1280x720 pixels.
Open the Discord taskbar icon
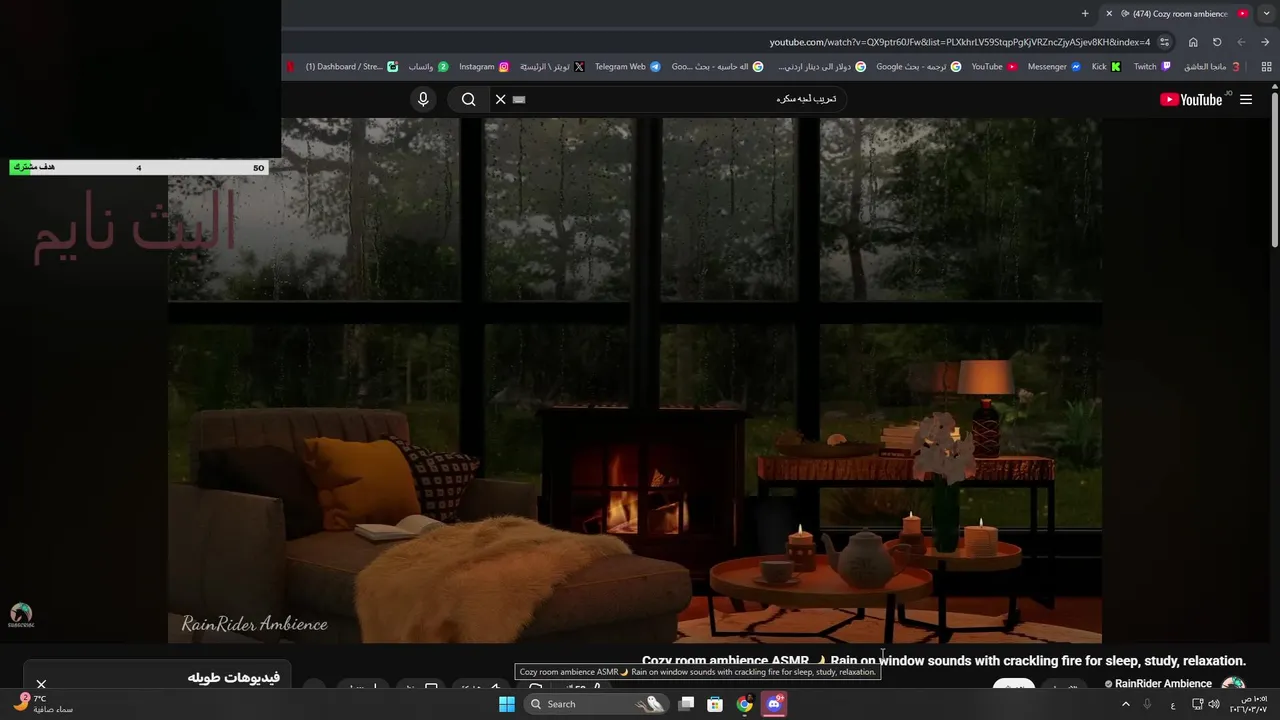[773, 704]
